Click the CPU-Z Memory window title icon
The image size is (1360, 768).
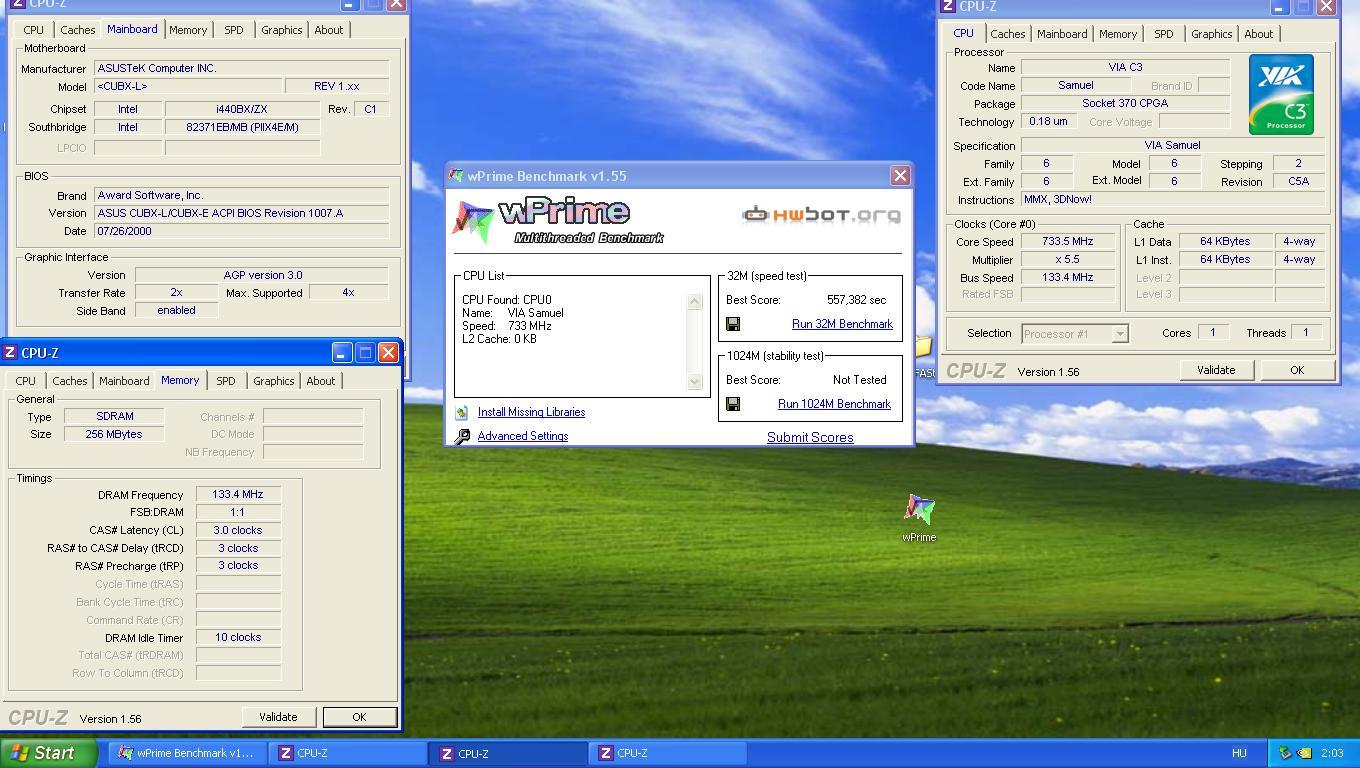coord(9,353)
